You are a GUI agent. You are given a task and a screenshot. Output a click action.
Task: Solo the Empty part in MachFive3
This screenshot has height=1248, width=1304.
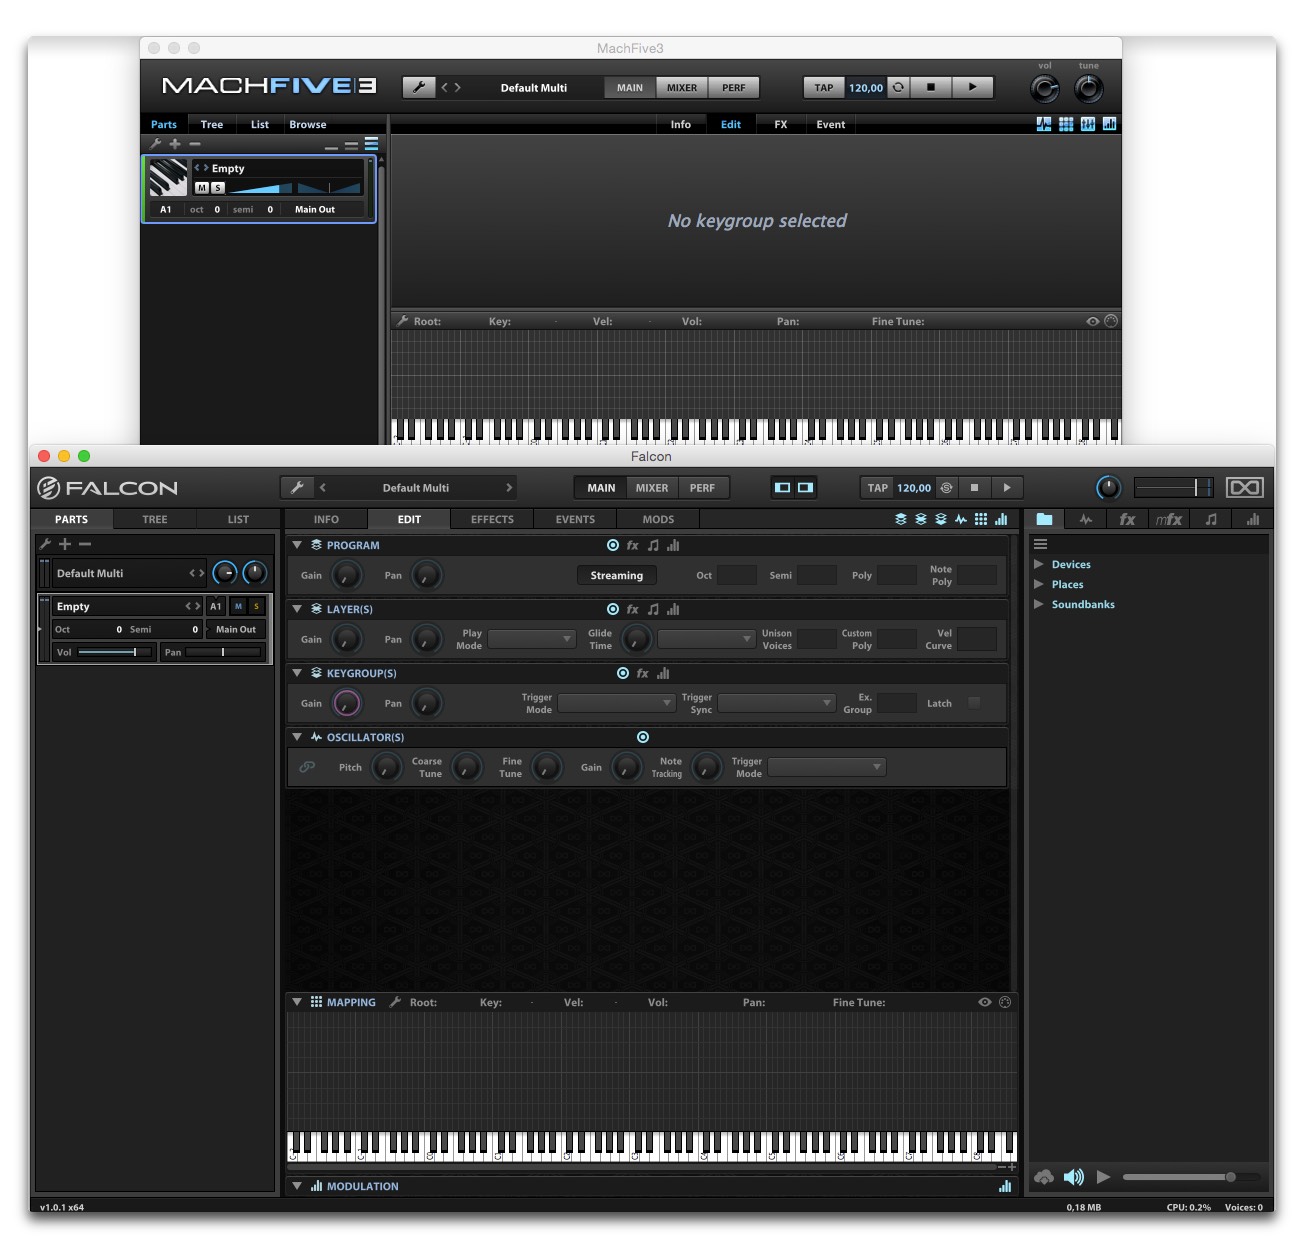[218, 188]
